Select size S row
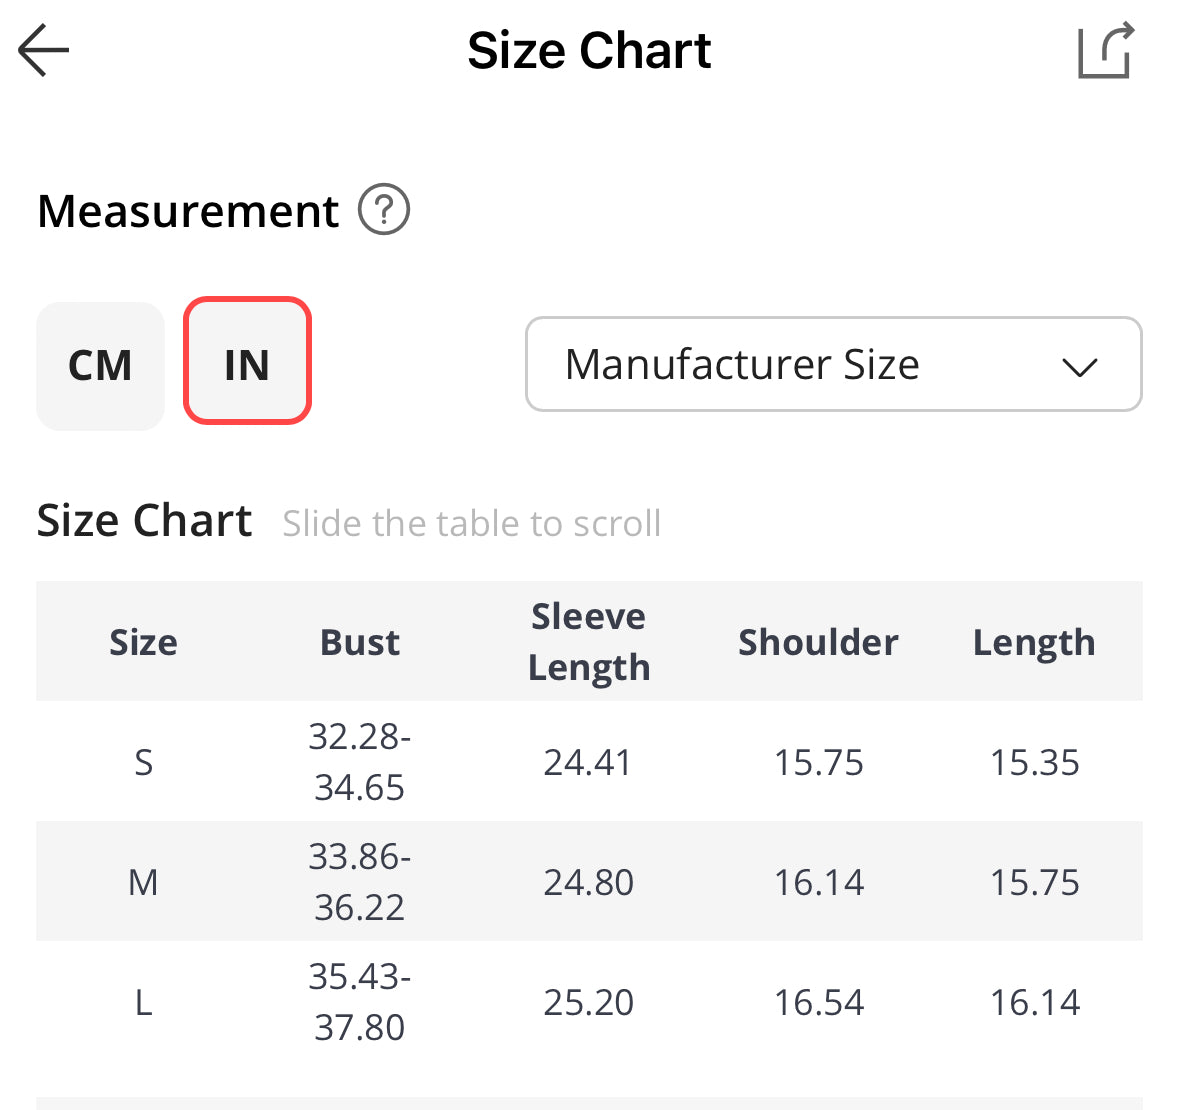This screenshot has width=1179, height=1110. 143,762
